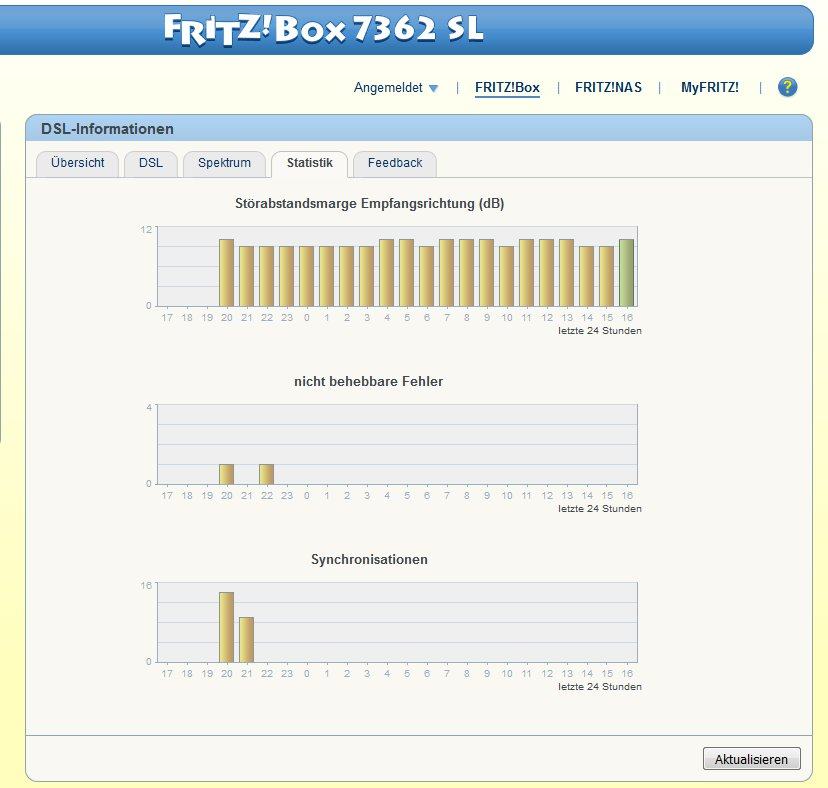Open the Feedback tab
The image size is (828, 788).
click(x=394, y=163)
